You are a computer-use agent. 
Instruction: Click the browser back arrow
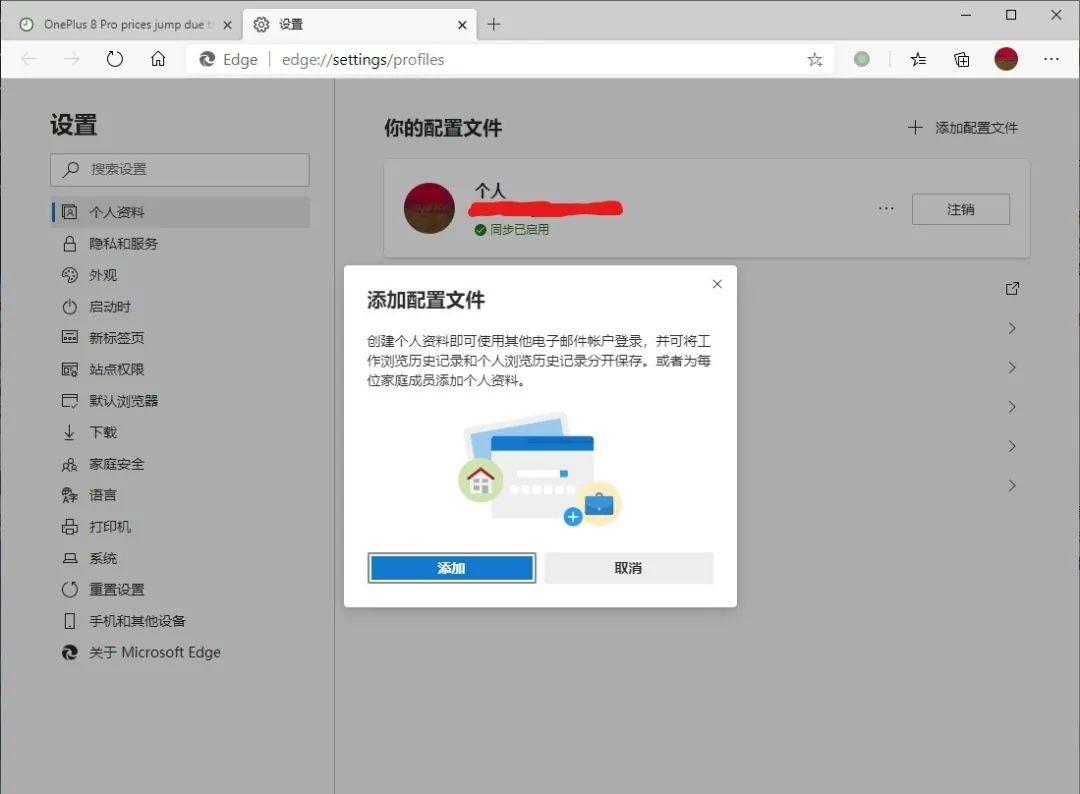(29, 59)
